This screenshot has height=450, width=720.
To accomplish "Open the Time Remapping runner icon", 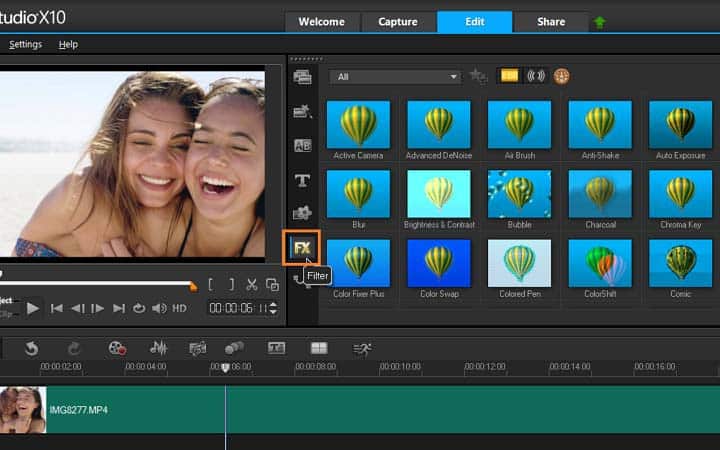I will tap(362, 349).
